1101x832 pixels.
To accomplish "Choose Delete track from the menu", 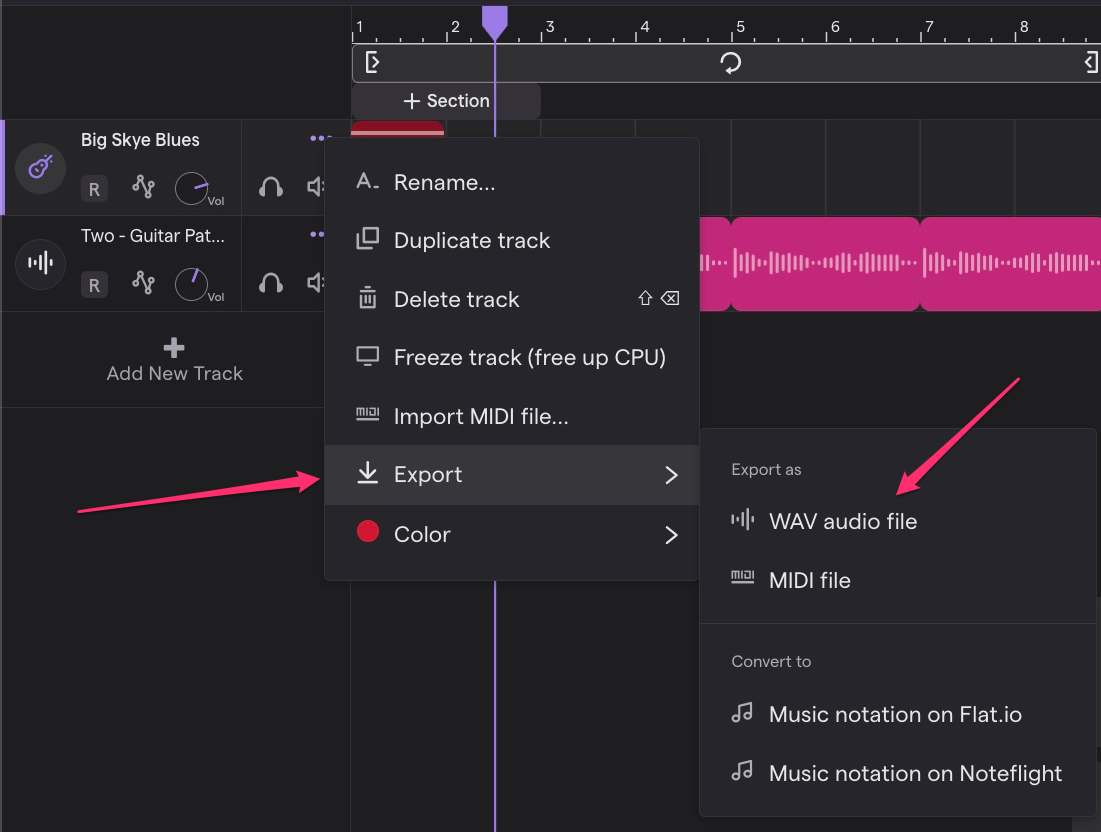I will click(x=511, y=300).
